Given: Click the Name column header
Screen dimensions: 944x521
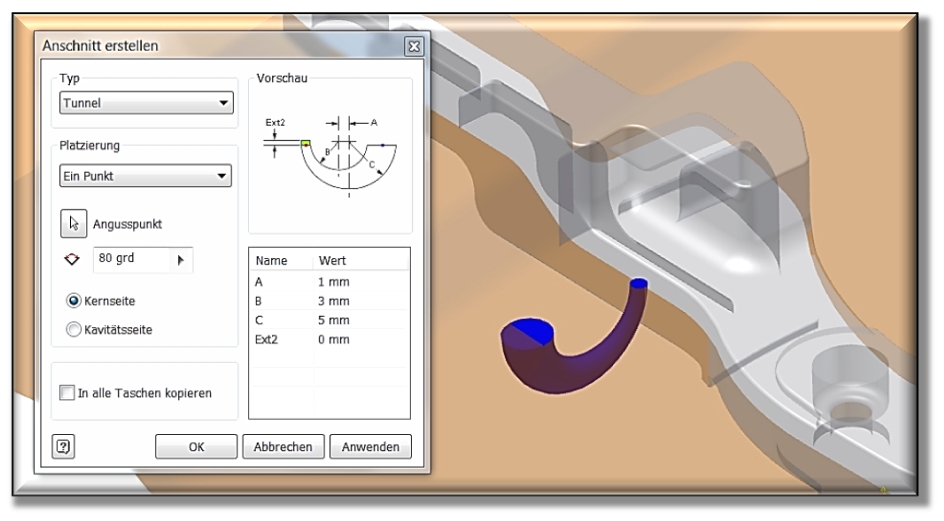Looking at the screenshot, I should coord(273,260).
